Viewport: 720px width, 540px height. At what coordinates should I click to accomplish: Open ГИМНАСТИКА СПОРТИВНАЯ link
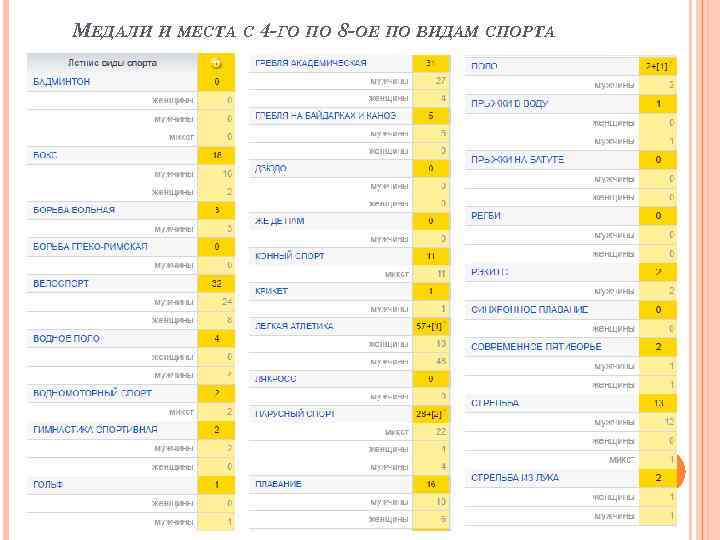click(95, 429)
